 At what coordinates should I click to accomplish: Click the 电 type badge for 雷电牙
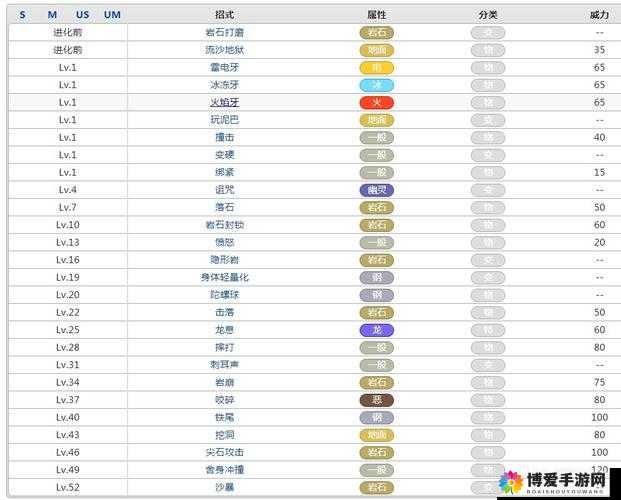(x=377, y=68)
